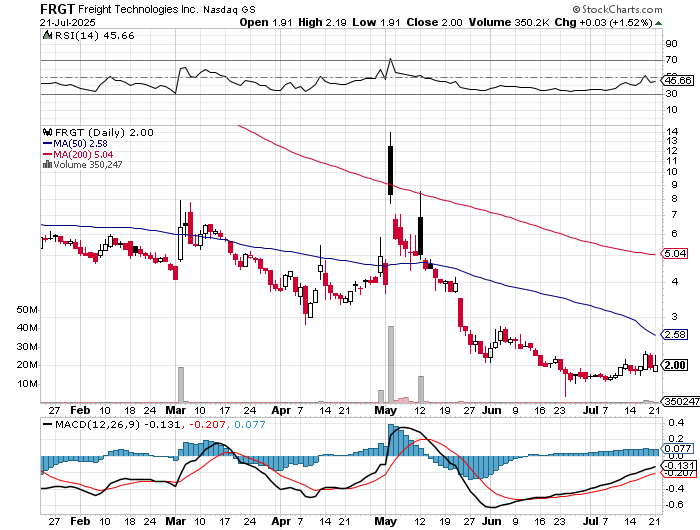Click the blue MA(50) legend line
The image size is (700, 530).
[x=47, y=143]
